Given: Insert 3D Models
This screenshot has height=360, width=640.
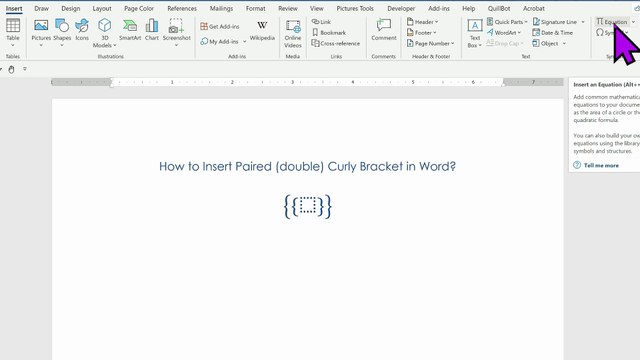Looking at the screenshot, I should click(104, 33).
